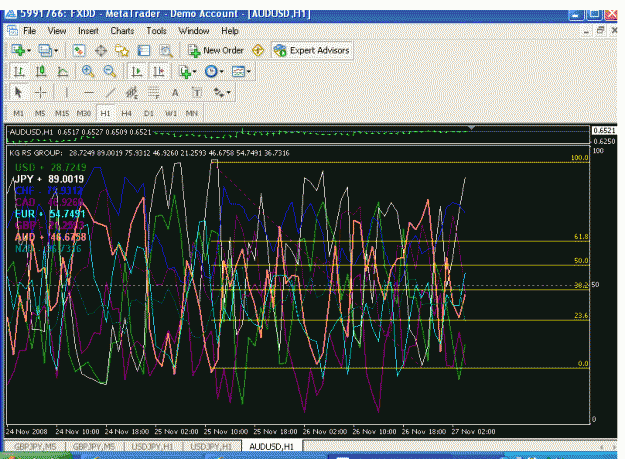Open the File menu
This screenshot has height=459, width=625.
coord(29,31)
